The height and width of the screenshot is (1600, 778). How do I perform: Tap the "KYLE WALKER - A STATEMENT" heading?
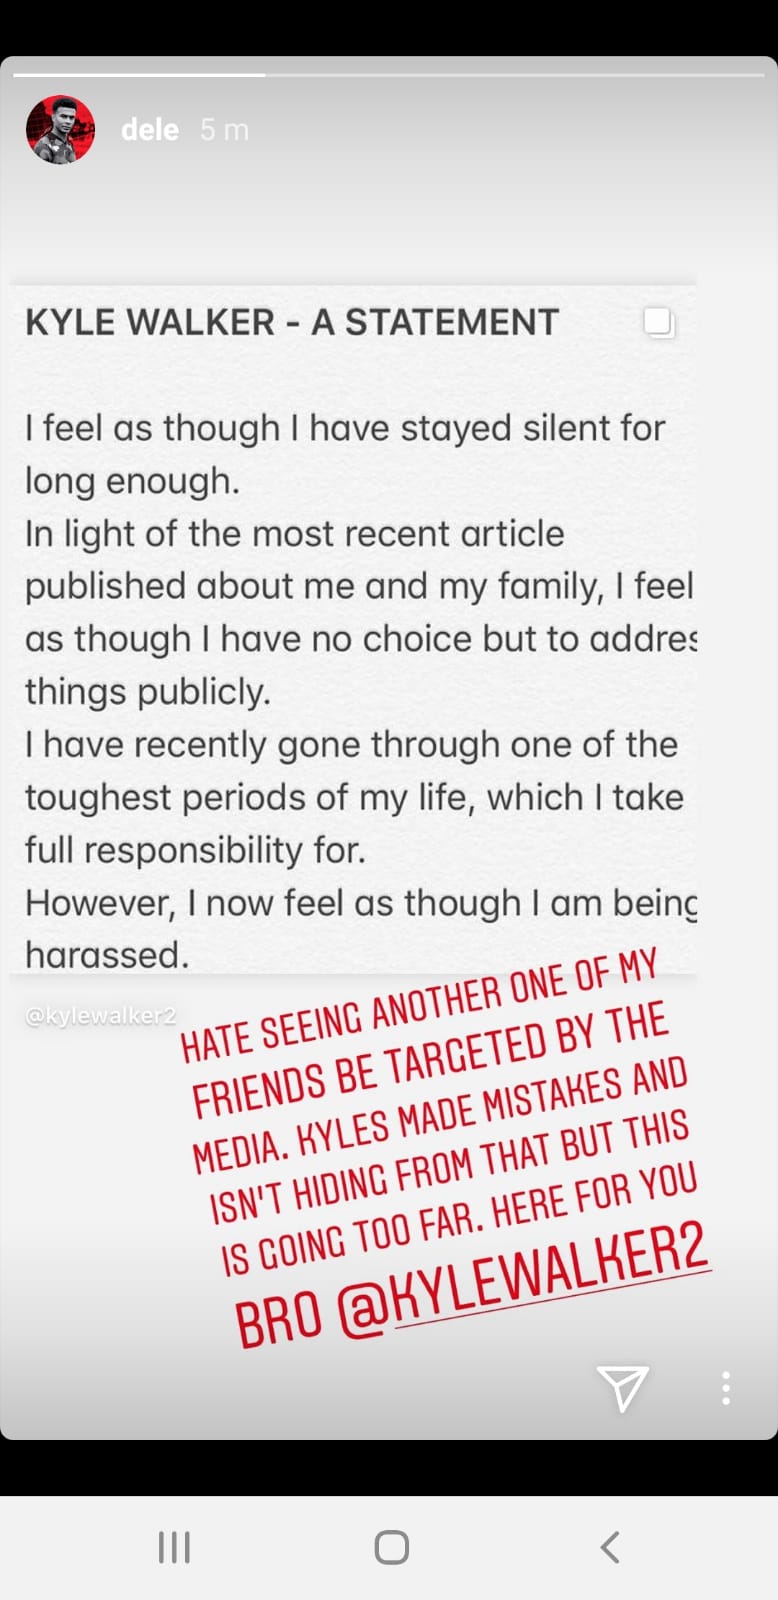click(292, 322)
